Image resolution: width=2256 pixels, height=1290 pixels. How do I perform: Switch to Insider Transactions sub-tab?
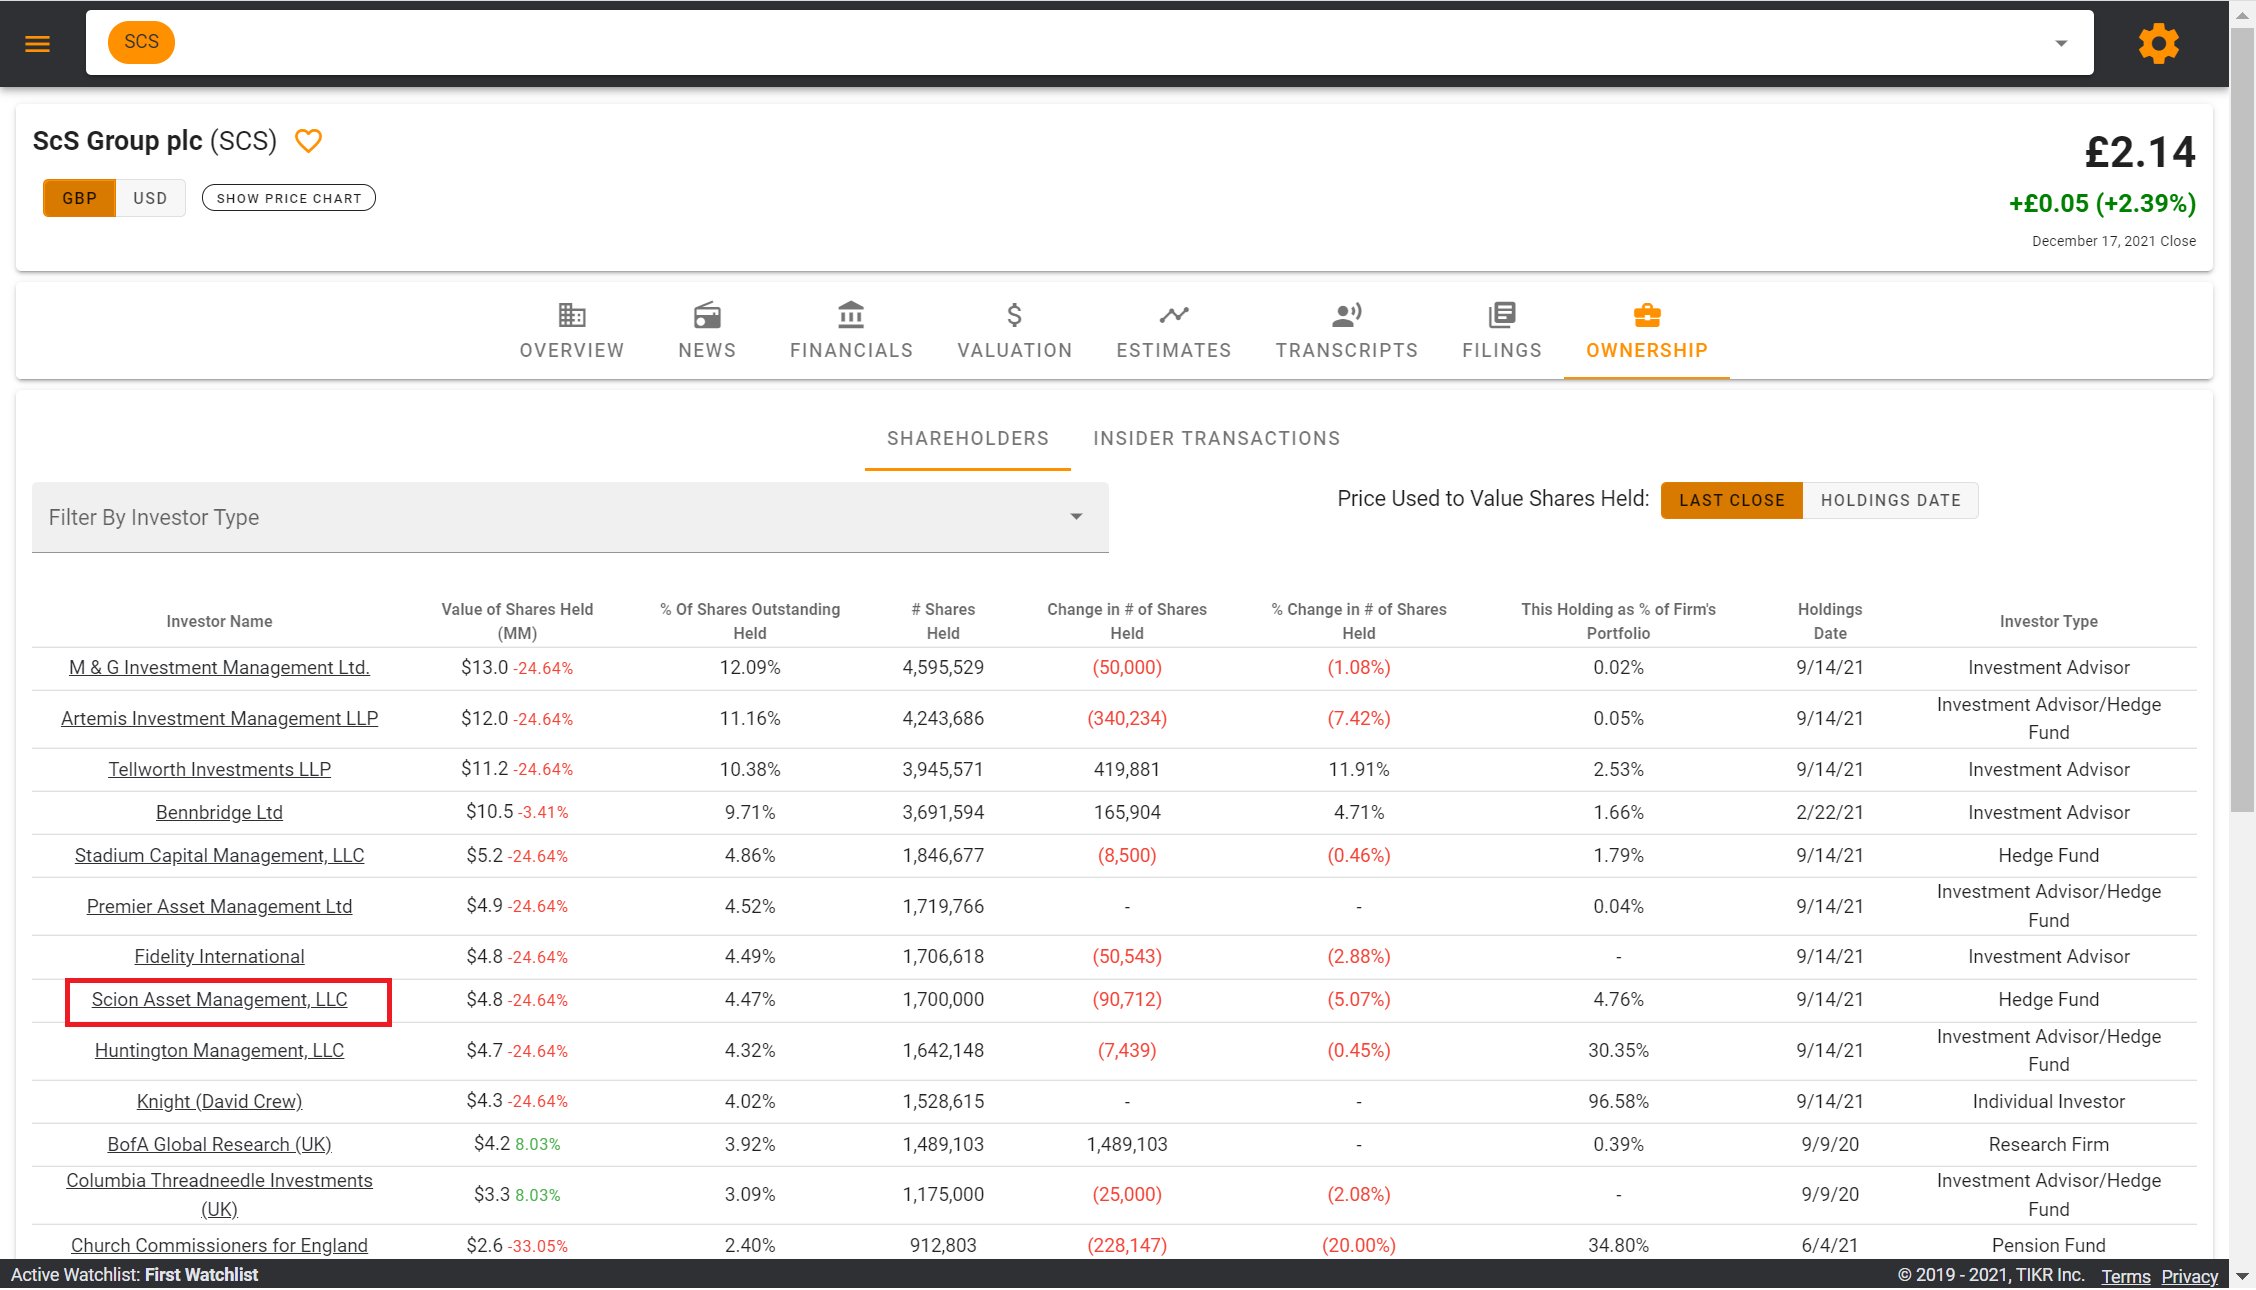click(x=1216, y=438)
